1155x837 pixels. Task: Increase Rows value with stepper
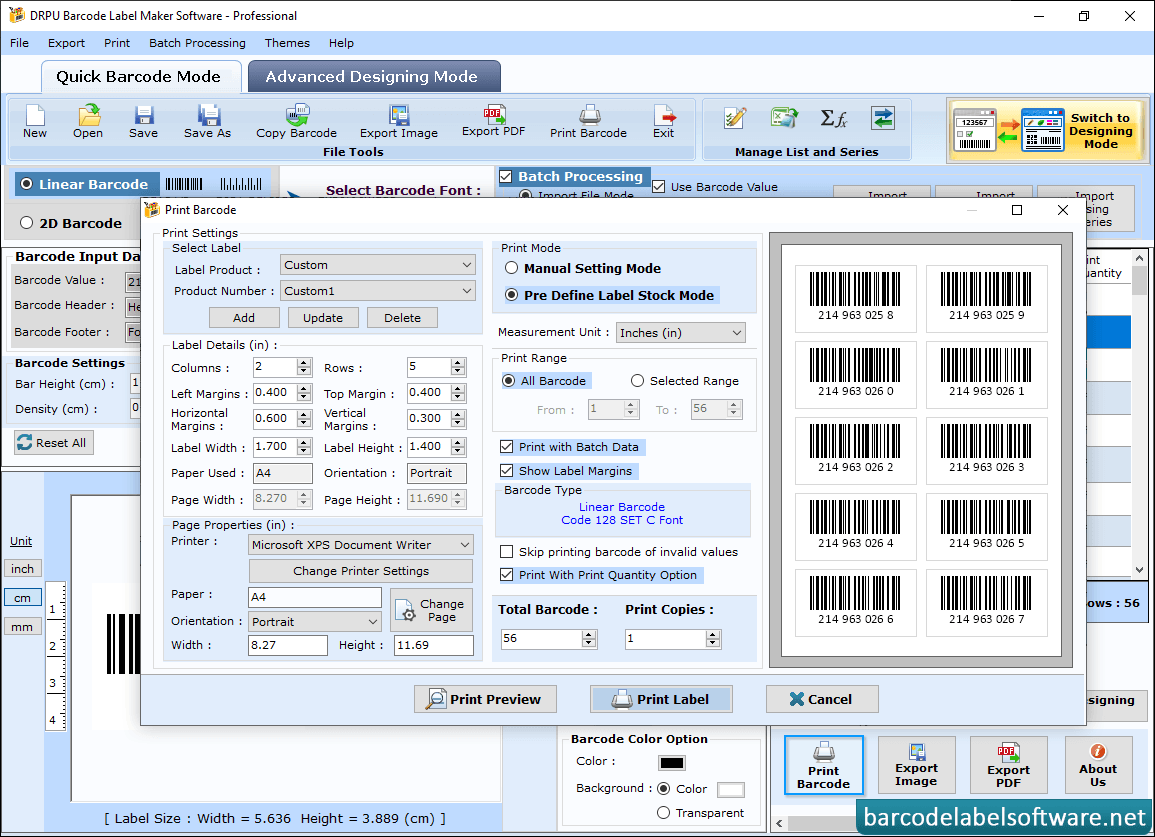458,363
